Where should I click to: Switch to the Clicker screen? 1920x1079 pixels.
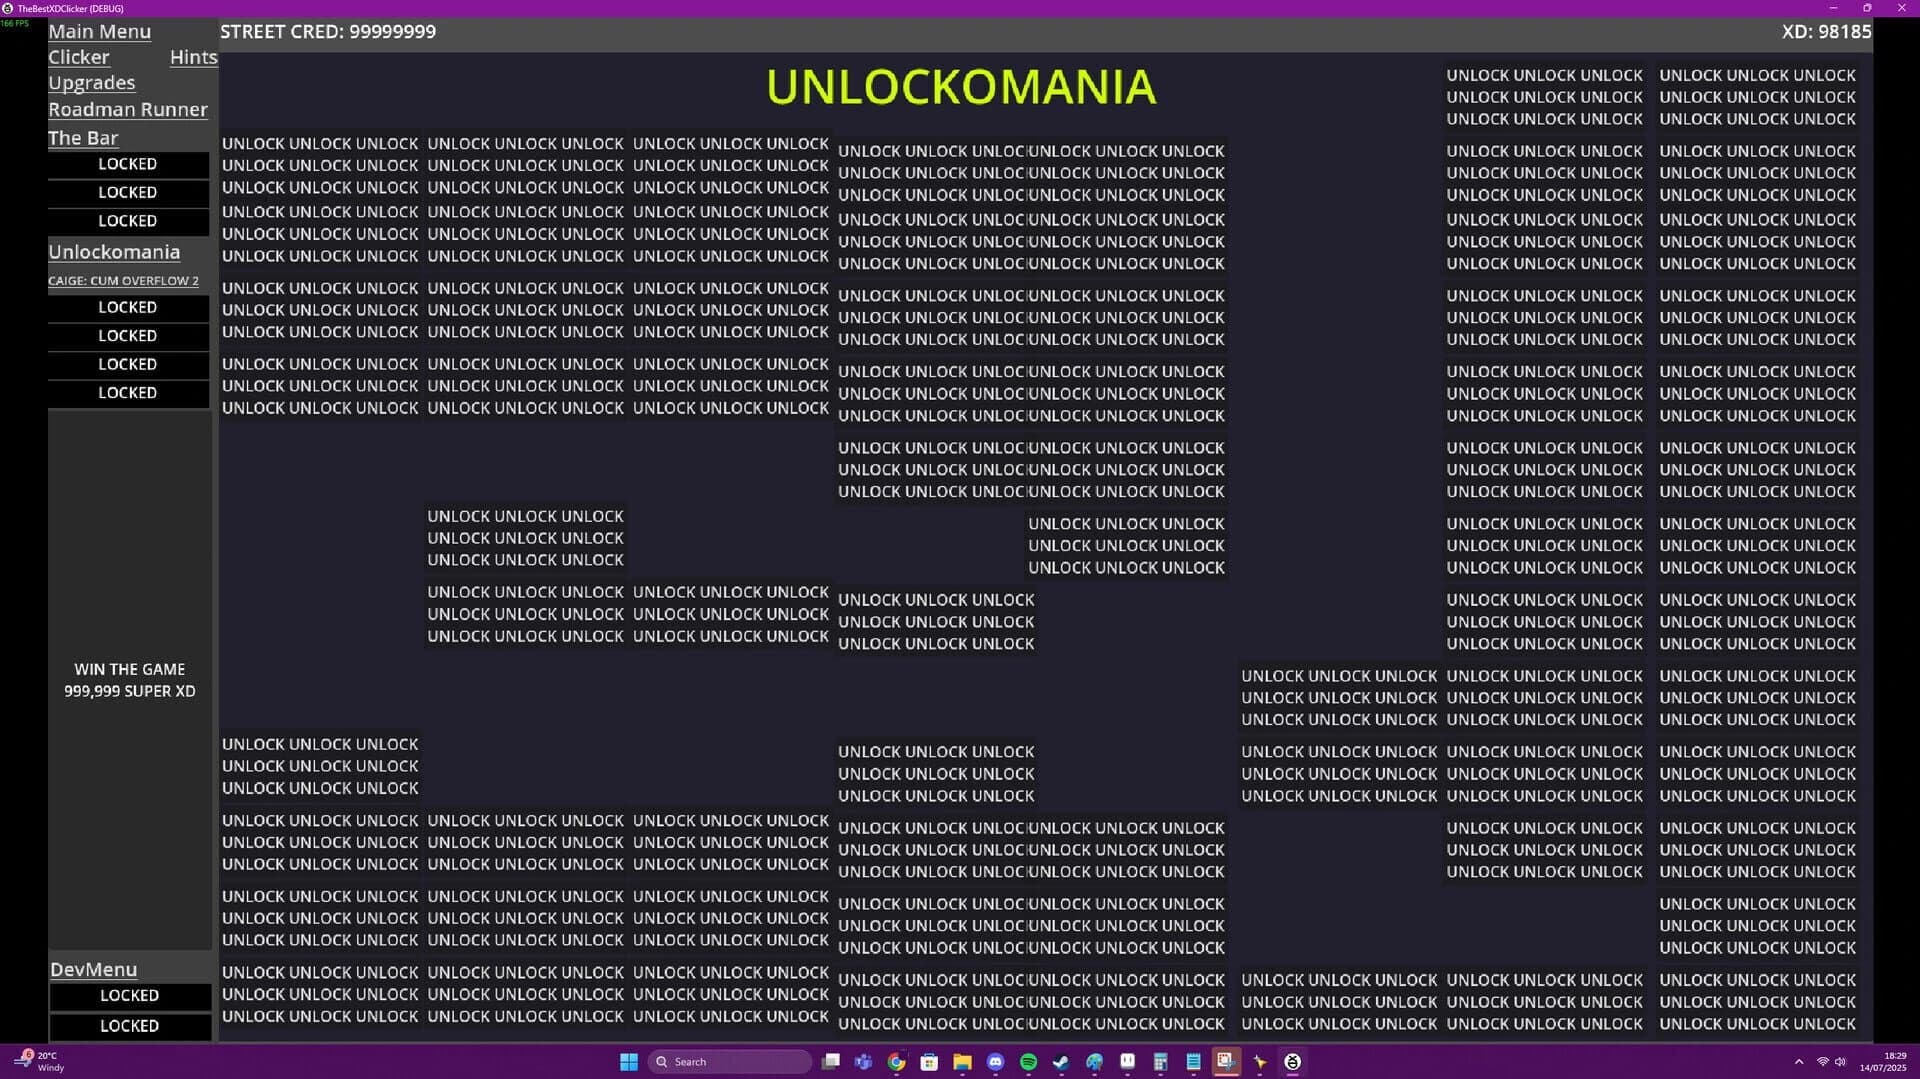click(78, 57)
